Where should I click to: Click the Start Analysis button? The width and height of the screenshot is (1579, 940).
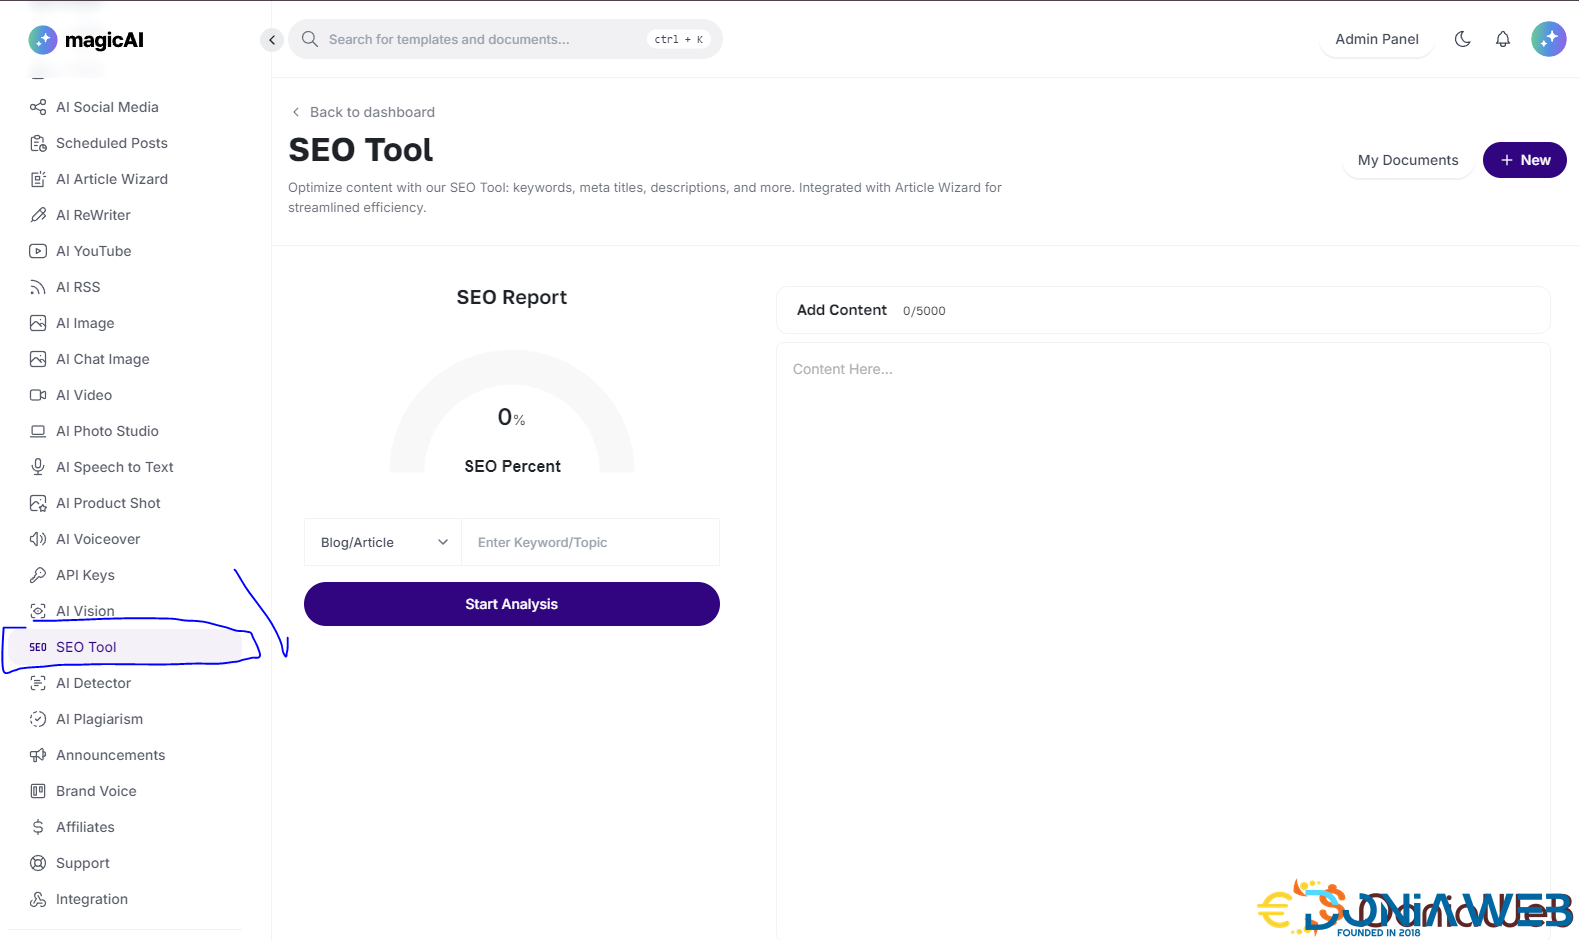click(x=511, y=604)
